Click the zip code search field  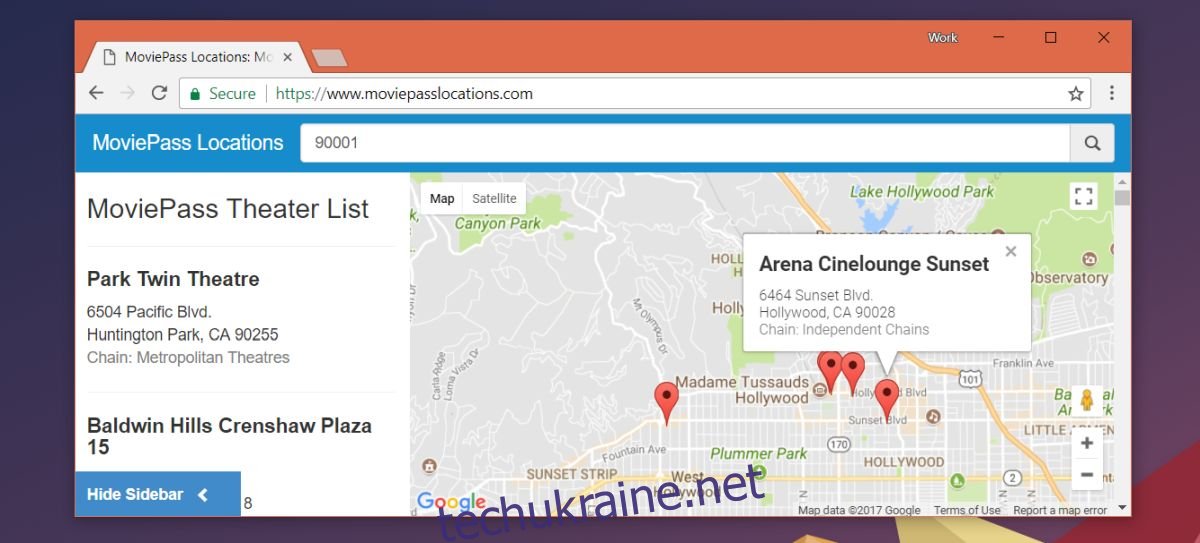click(x=685, y=143)
